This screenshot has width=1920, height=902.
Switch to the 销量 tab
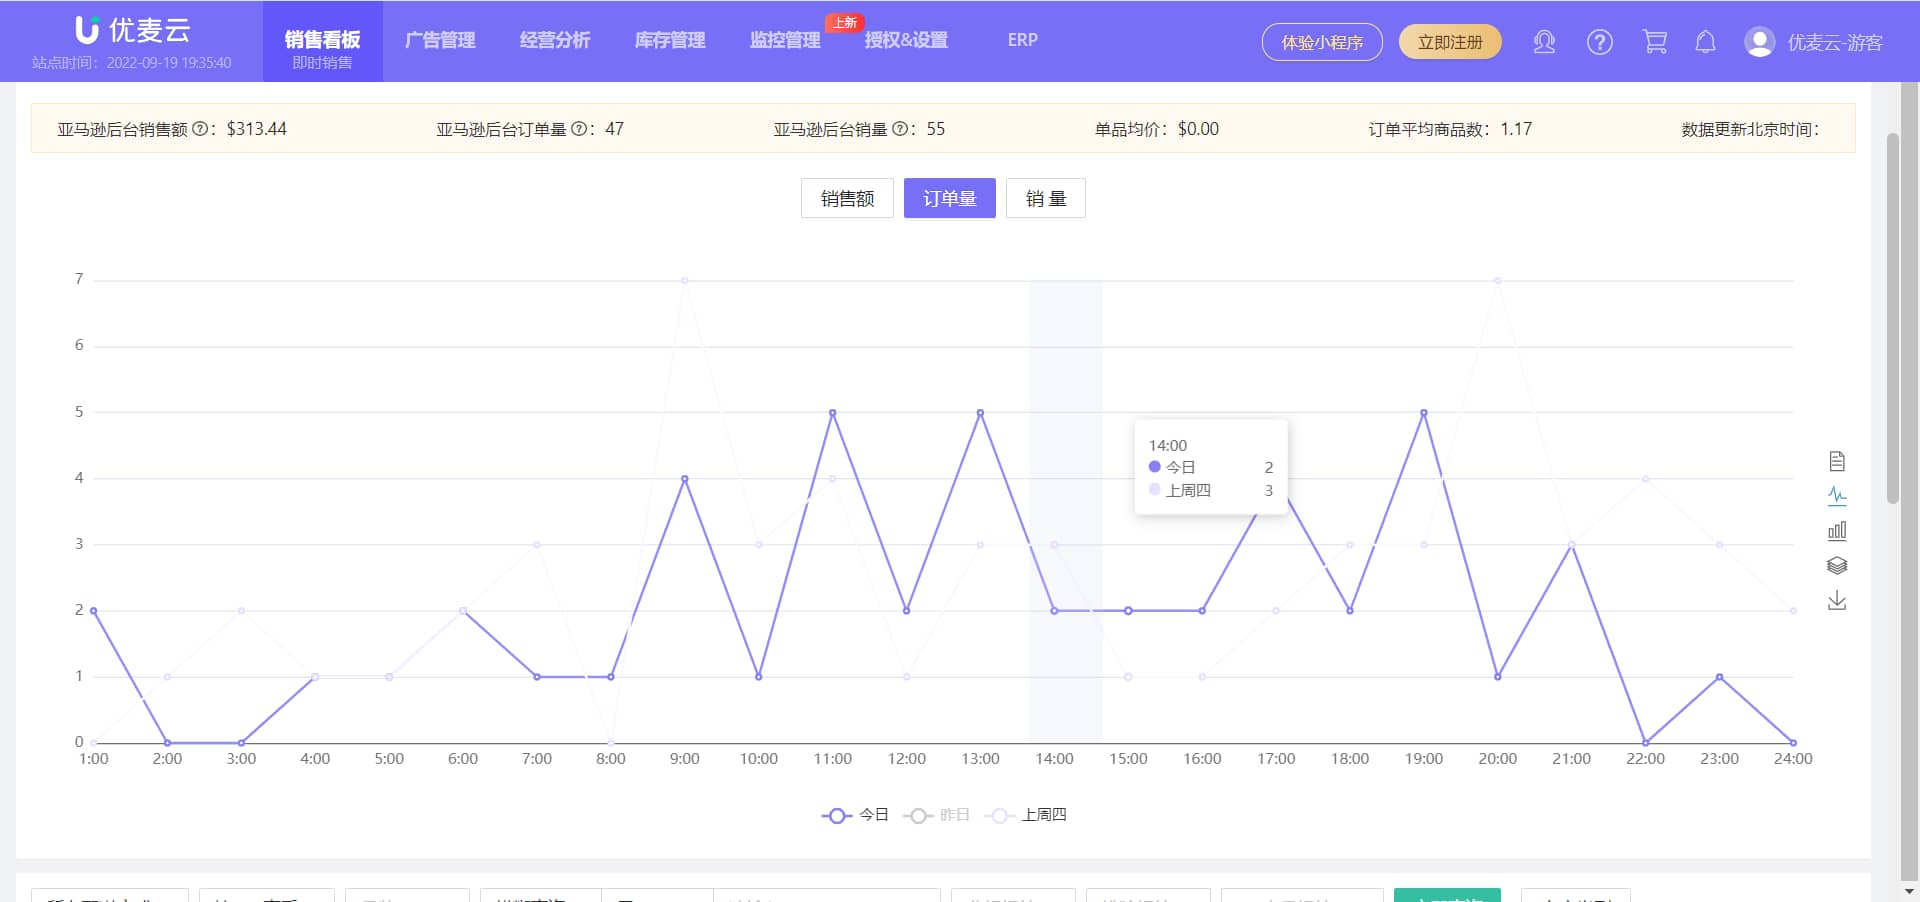pyautogui.click(x=1045, y=198)
